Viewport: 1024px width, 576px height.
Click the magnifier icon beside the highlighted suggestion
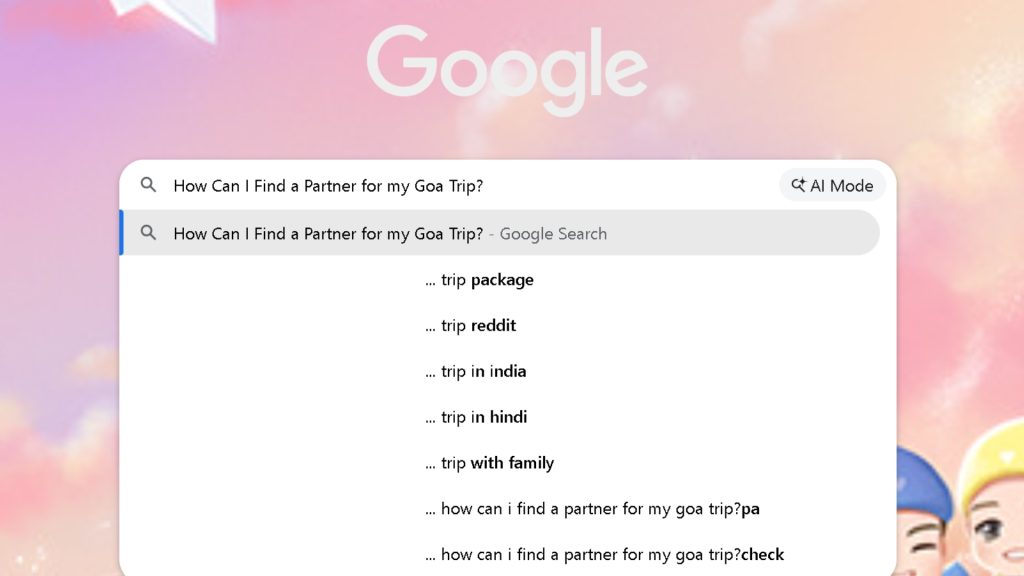[x=149, y=233]
